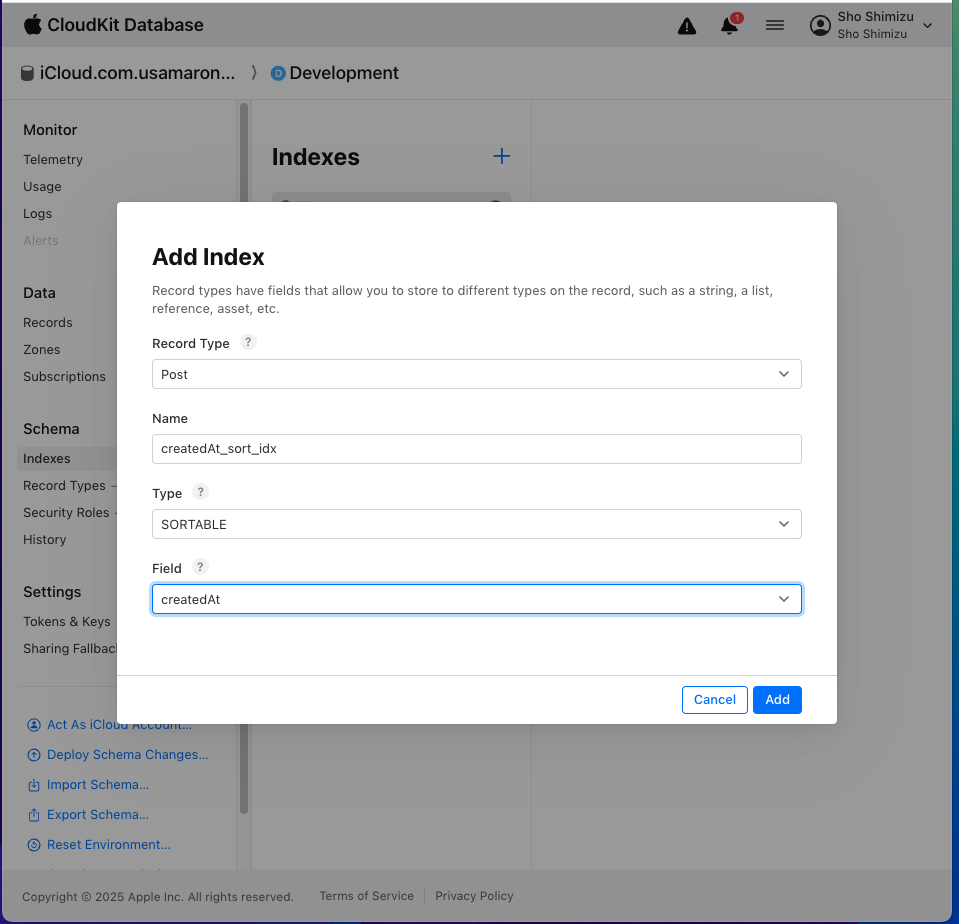Screen dimensions: 959x924
Task: Select Records under Data in sidebar
Action: (48, 323)
